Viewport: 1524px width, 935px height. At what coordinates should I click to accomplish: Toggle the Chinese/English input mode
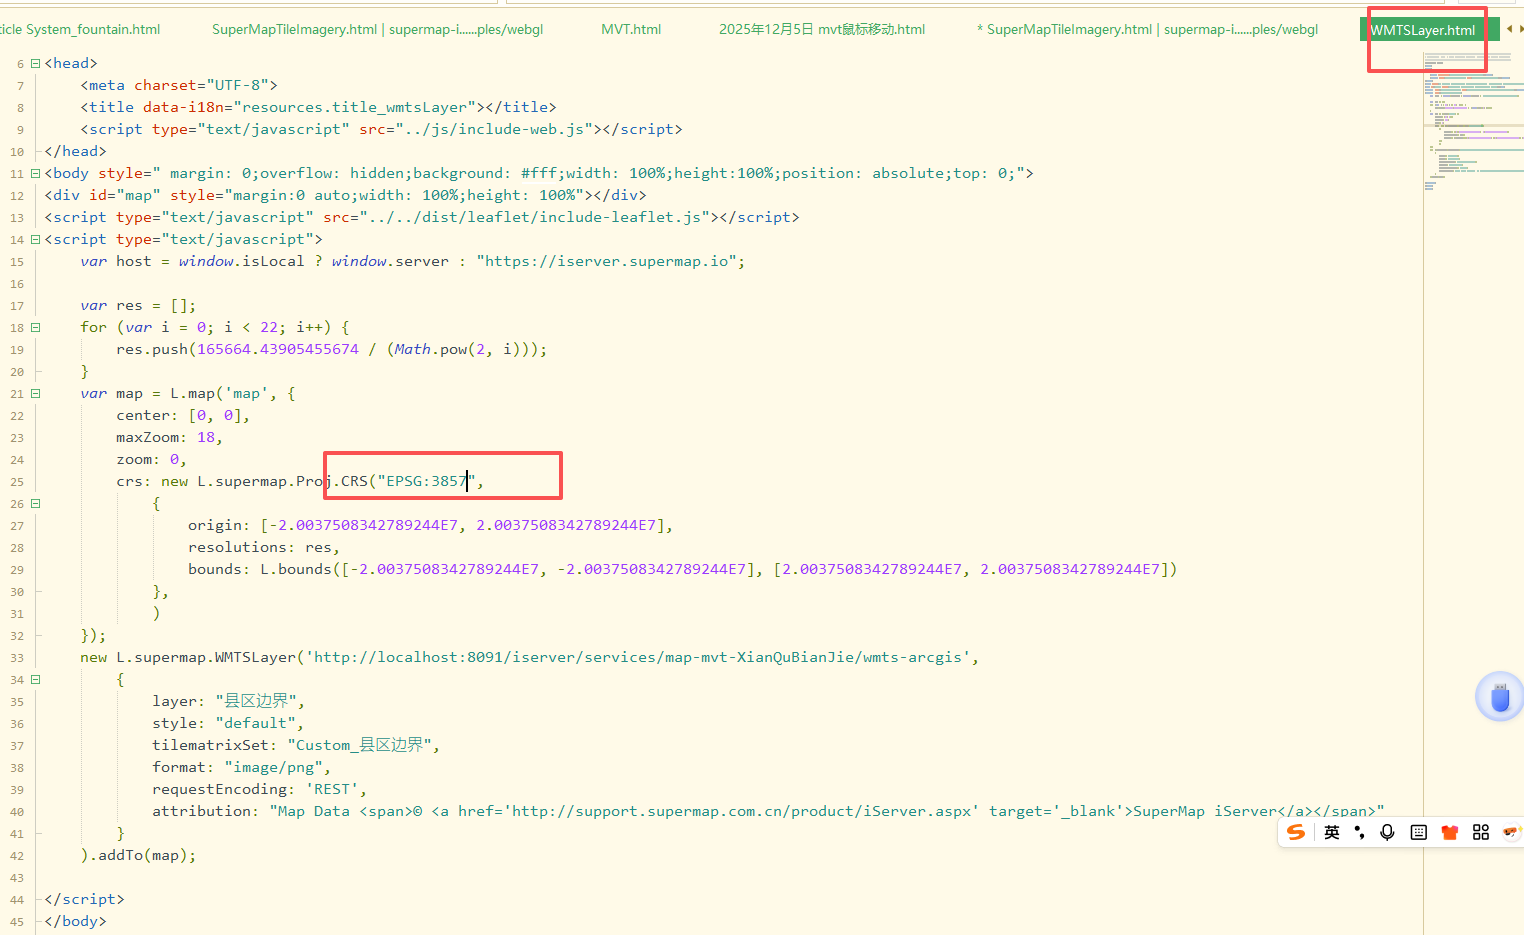click(x=1331, y=832)
